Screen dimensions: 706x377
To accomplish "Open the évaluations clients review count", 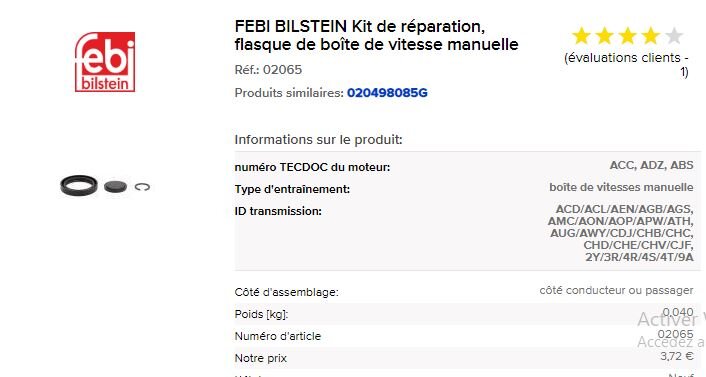I will [626, 64].
